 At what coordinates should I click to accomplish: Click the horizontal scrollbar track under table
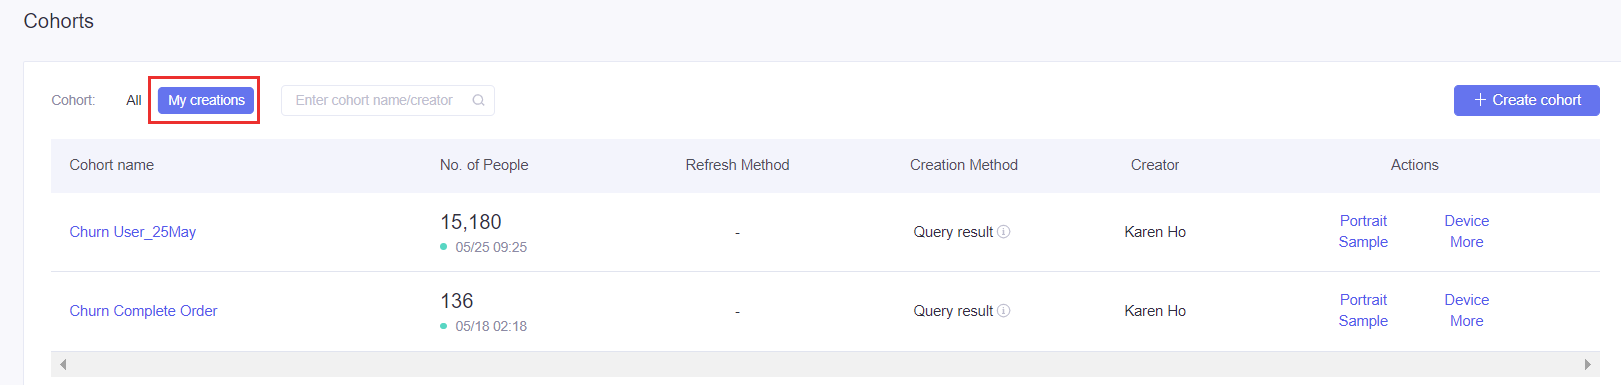pos(825,364)
